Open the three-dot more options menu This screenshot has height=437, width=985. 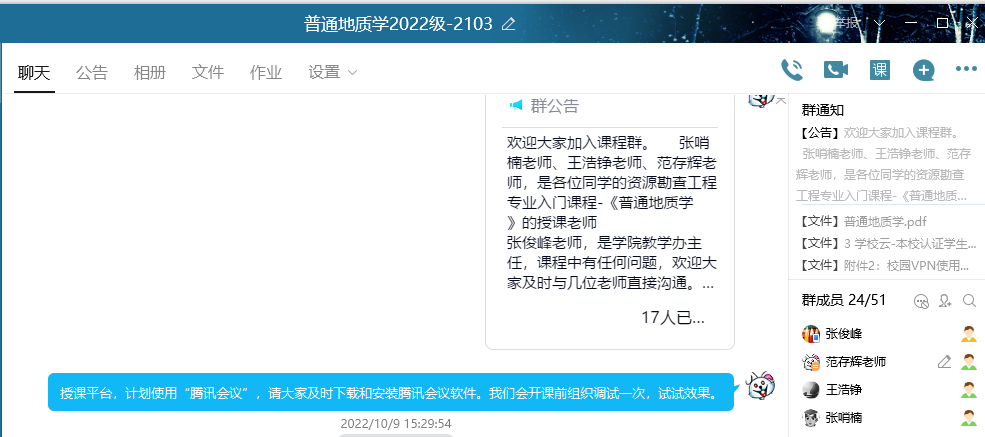pyautogui.click(x=965, y=70)
